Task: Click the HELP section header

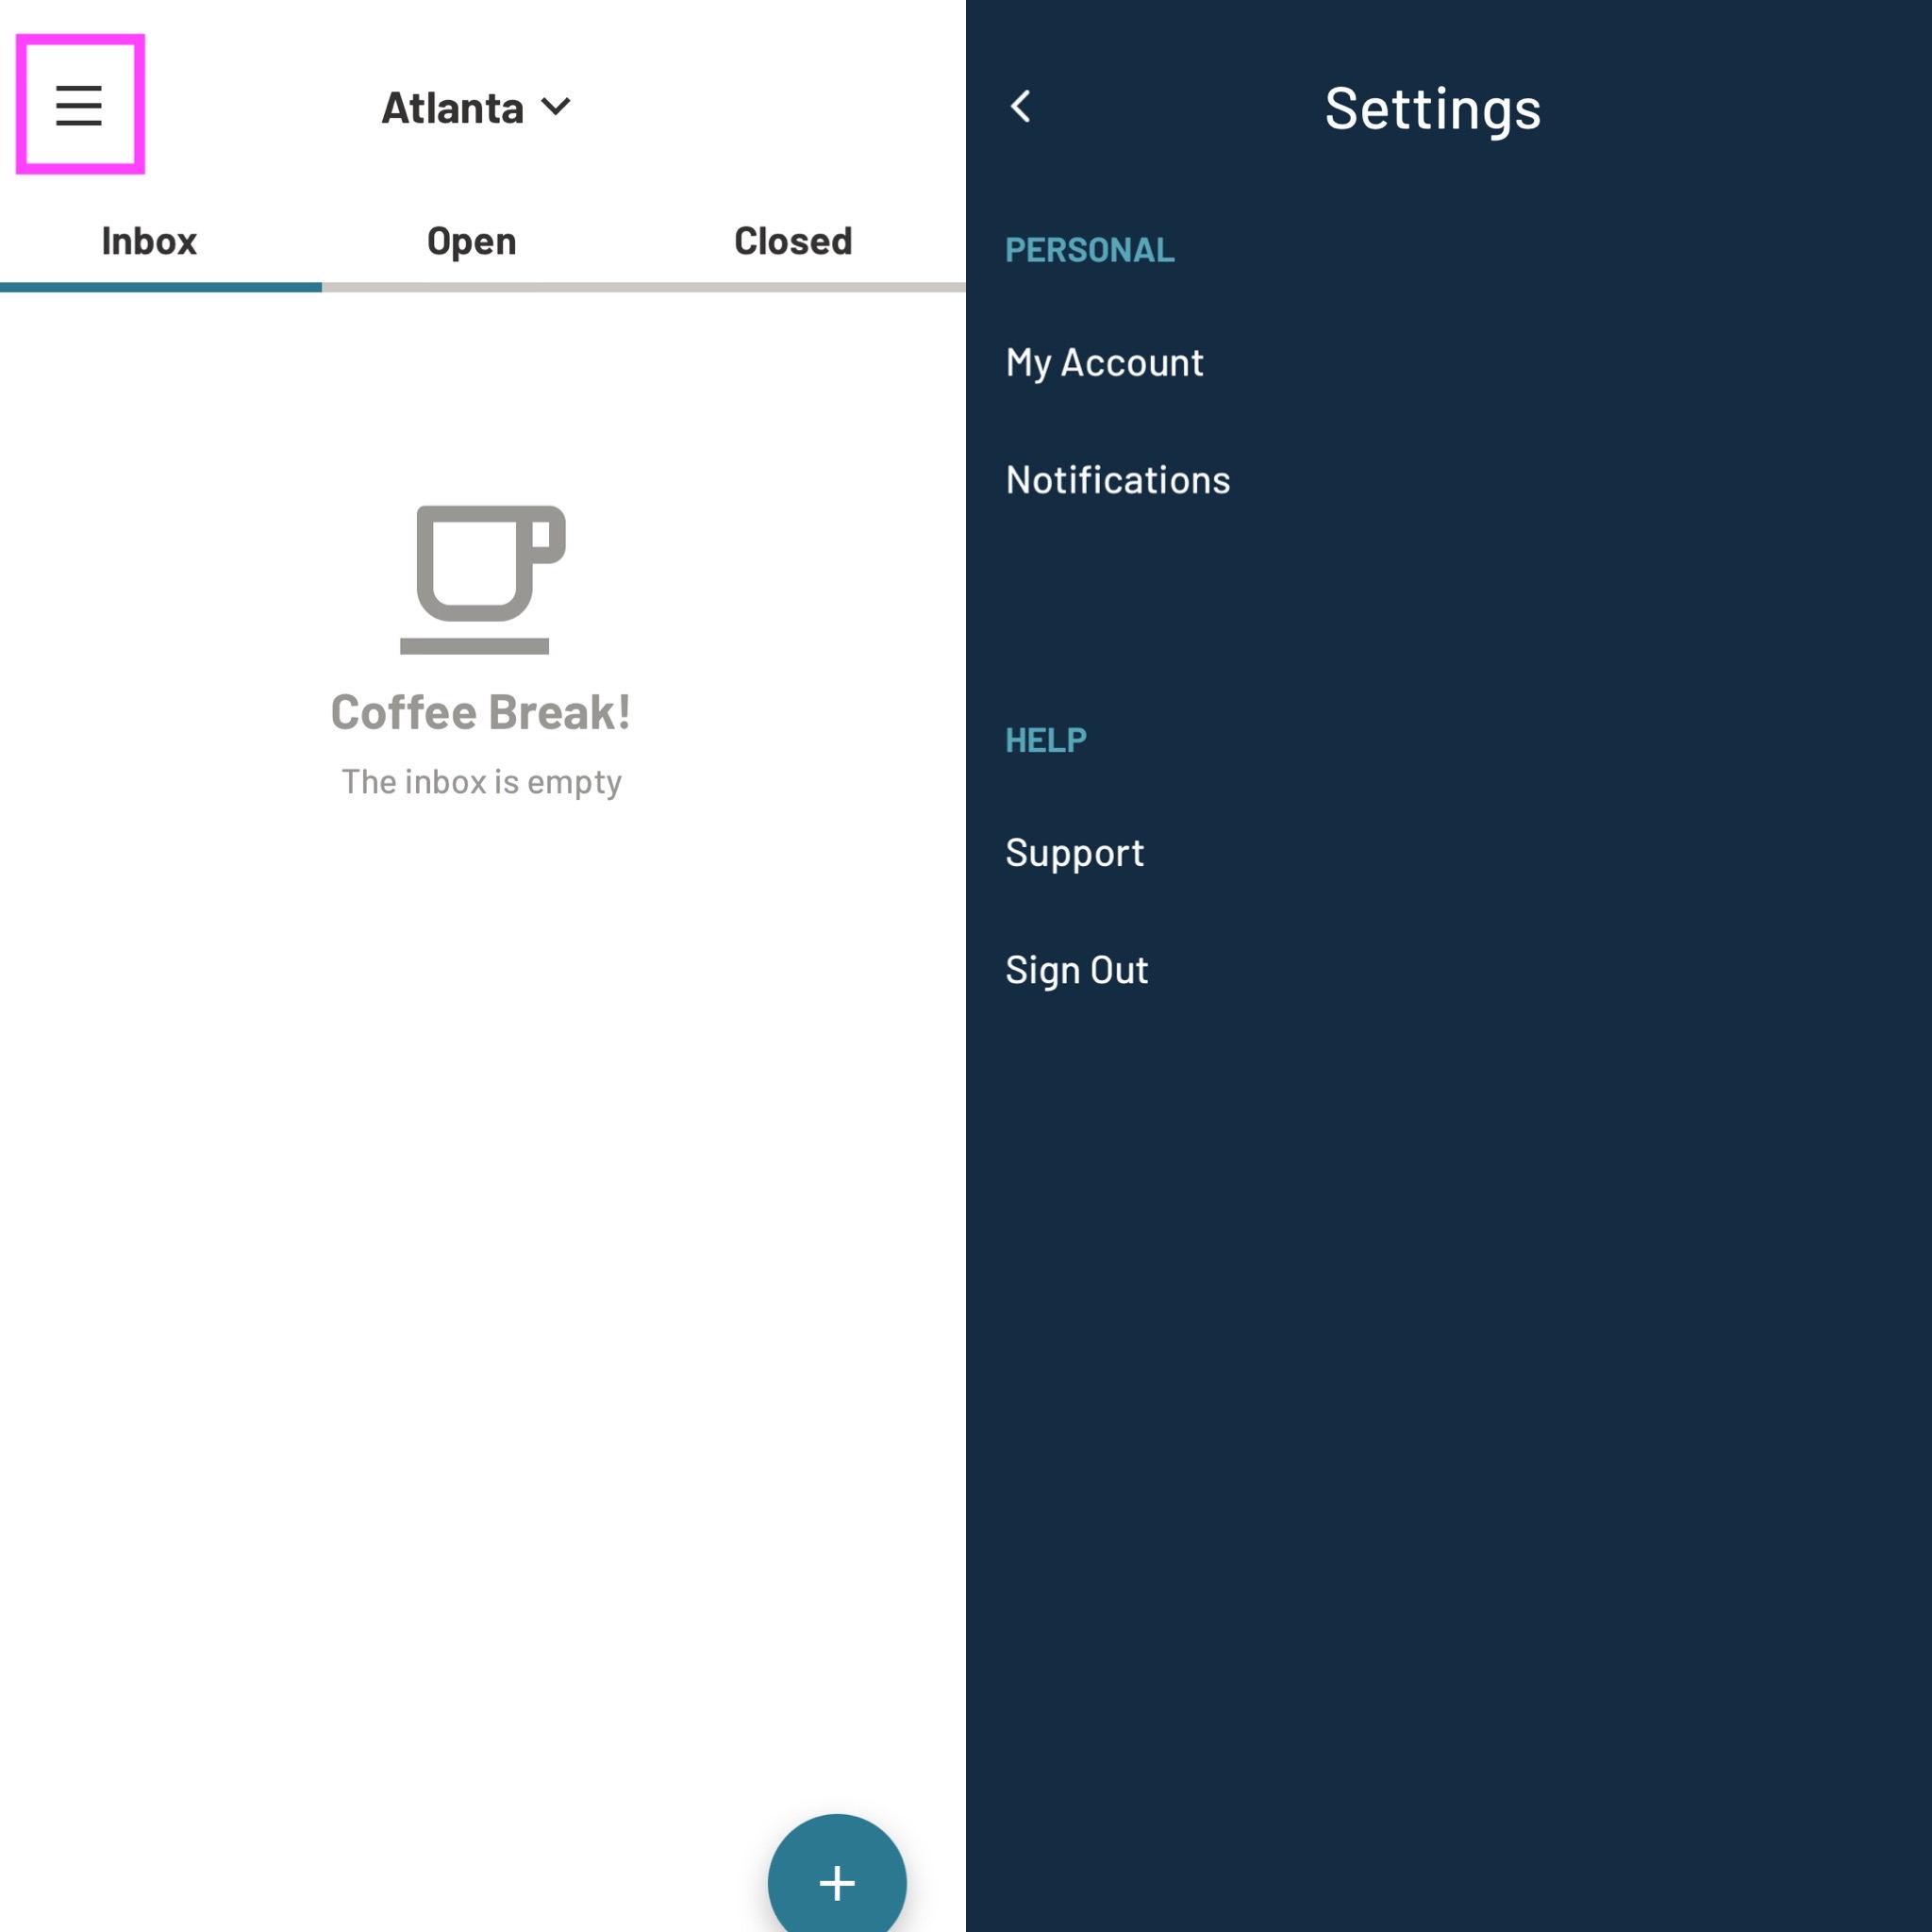Action: (1045, 740)
